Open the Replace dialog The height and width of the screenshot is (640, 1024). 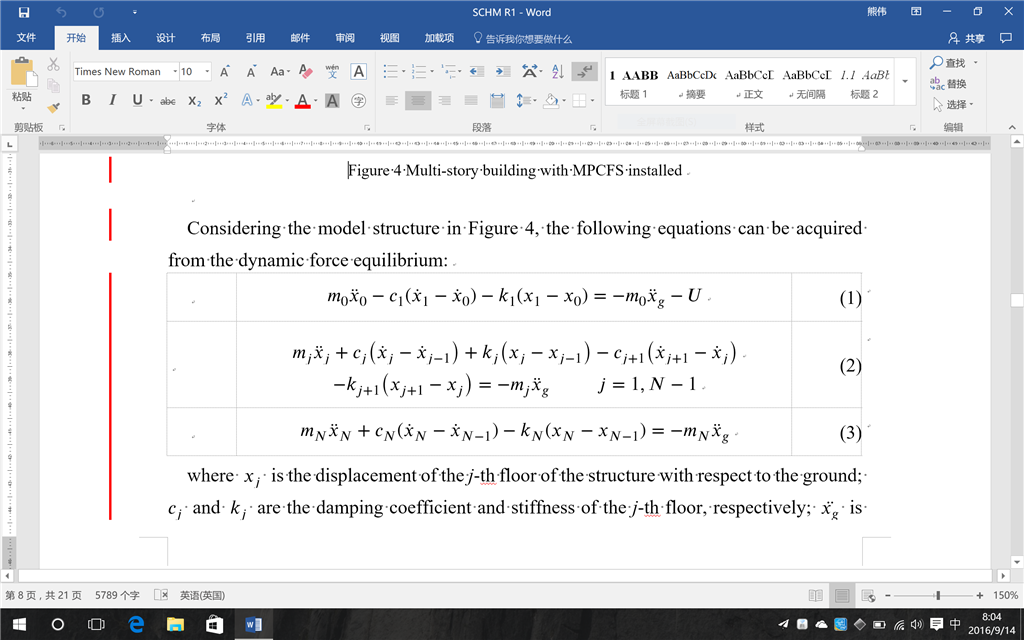[948, 84]
